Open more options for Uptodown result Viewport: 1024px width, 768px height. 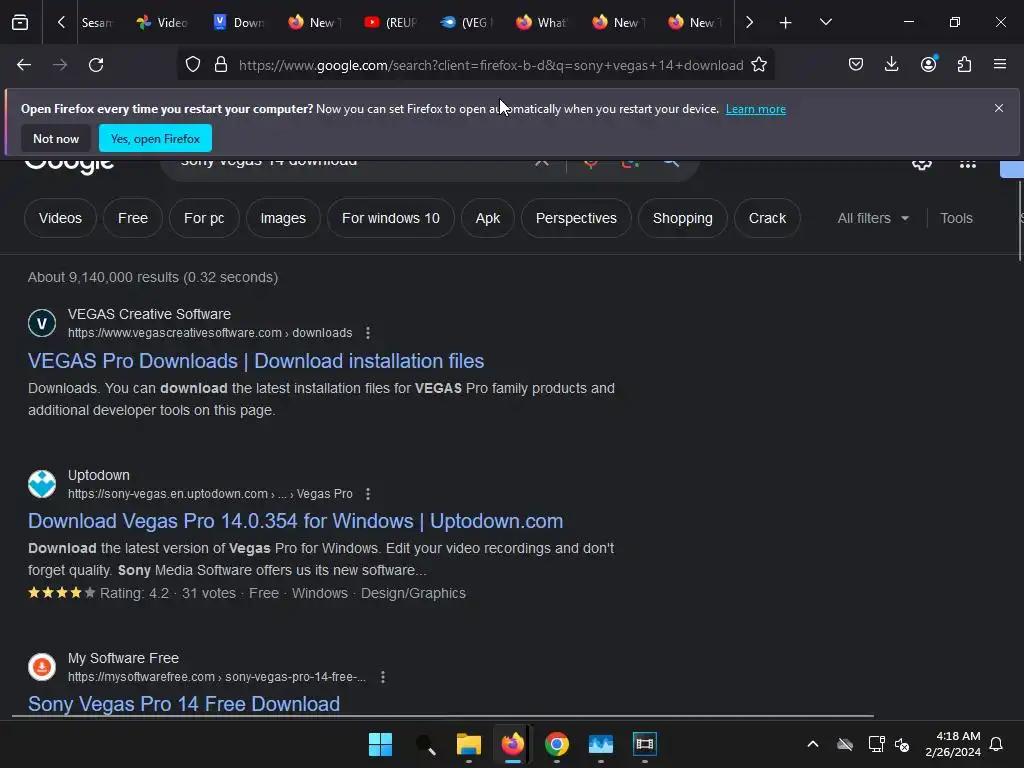click(368, 494)
